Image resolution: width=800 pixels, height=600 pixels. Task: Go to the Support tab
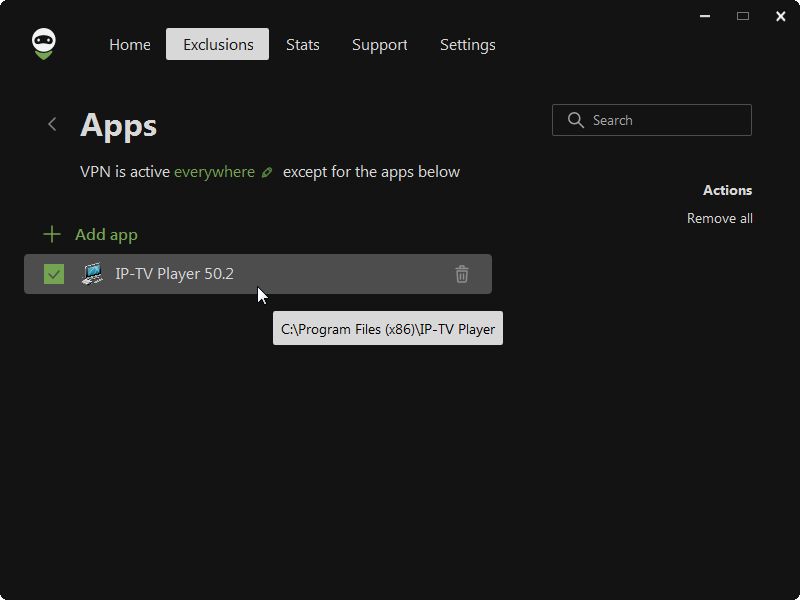(380, 45)
